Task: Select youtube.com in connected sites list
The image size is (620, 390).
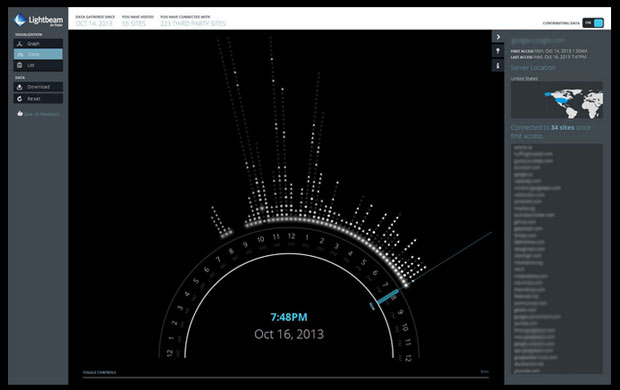Action: coord(527,371)
